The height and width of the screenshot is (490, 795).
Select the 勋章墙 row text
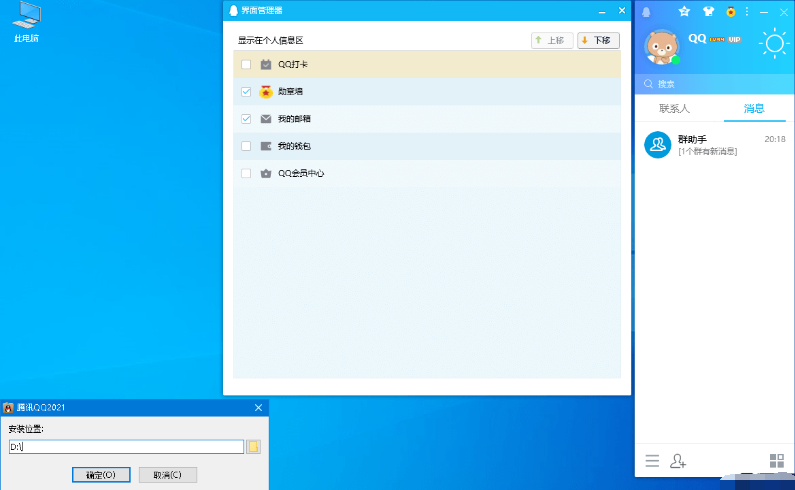[290, 91]
